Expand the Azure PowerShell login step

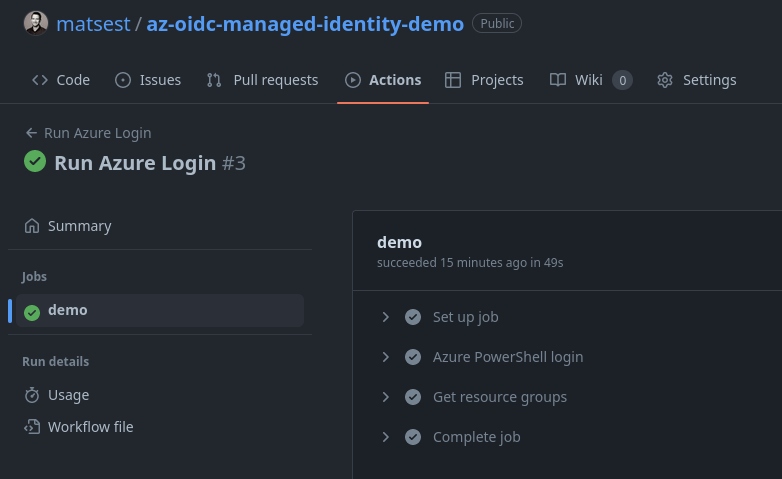[x=386, y=357]
